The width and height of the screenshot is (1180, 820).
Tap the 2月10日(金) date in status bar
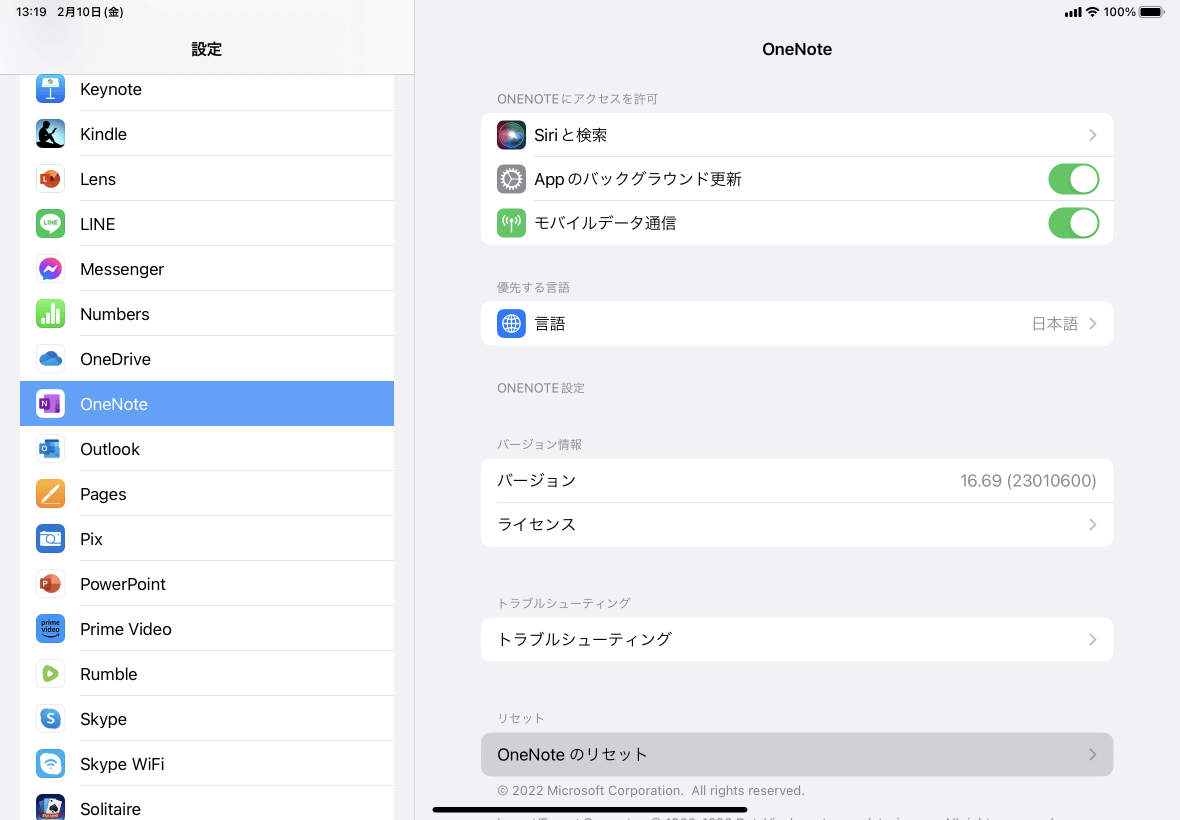tap(90, 12)
